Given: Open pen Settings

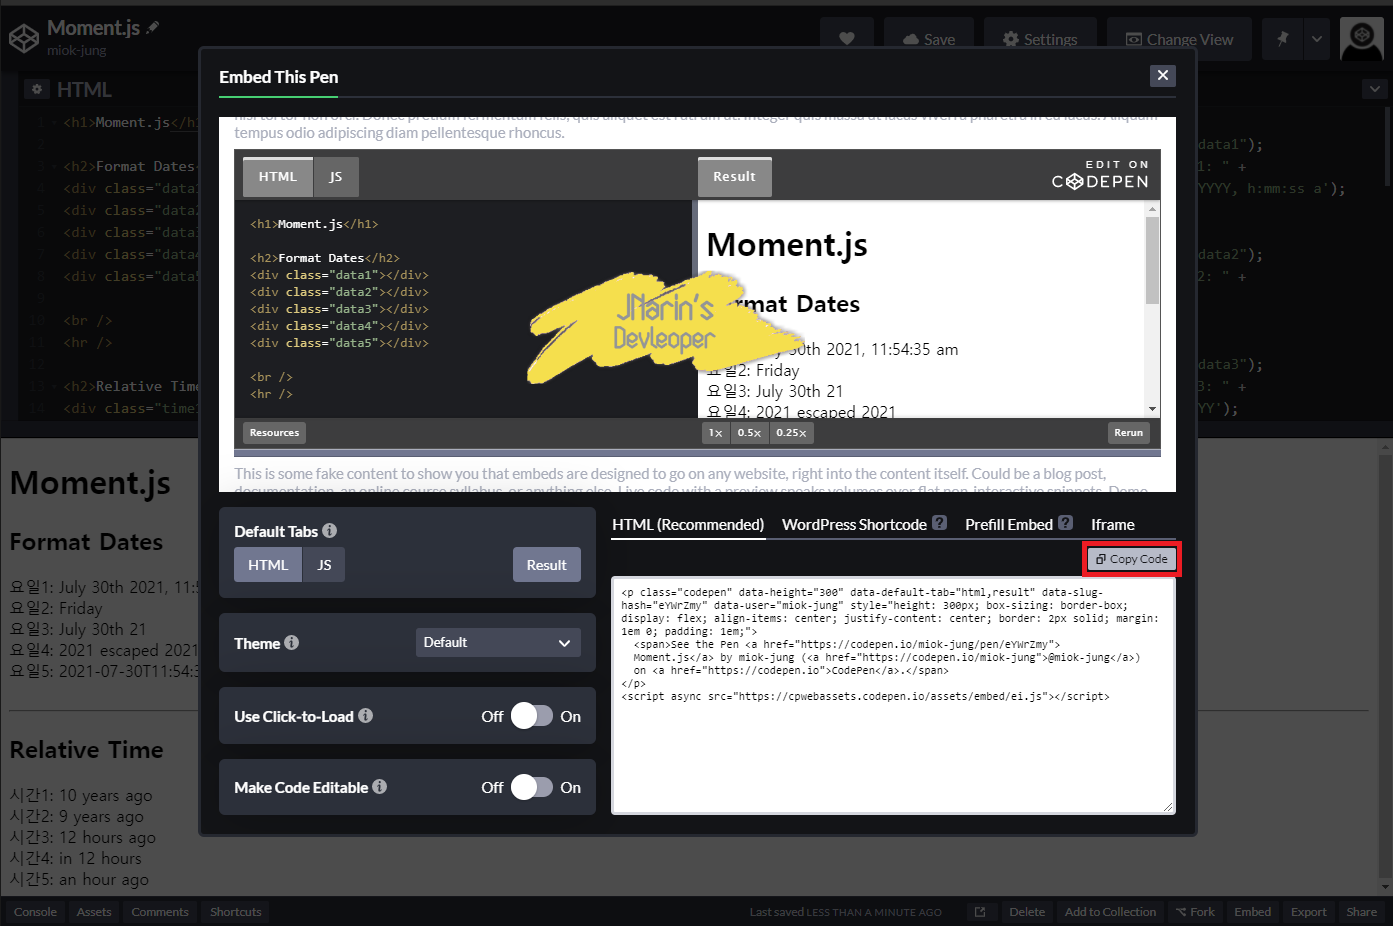Looking at the screenshot, I should (x=1040, y=39).
